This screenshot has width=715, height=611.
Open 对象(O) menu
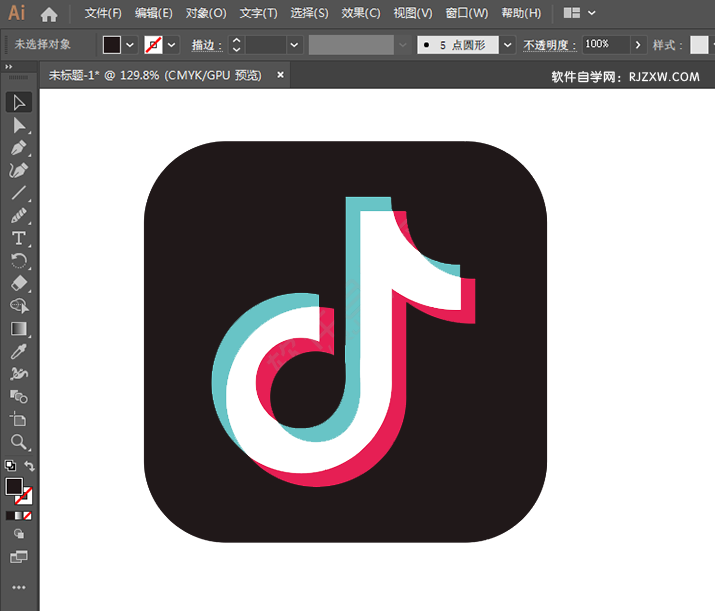click(206, 13)
